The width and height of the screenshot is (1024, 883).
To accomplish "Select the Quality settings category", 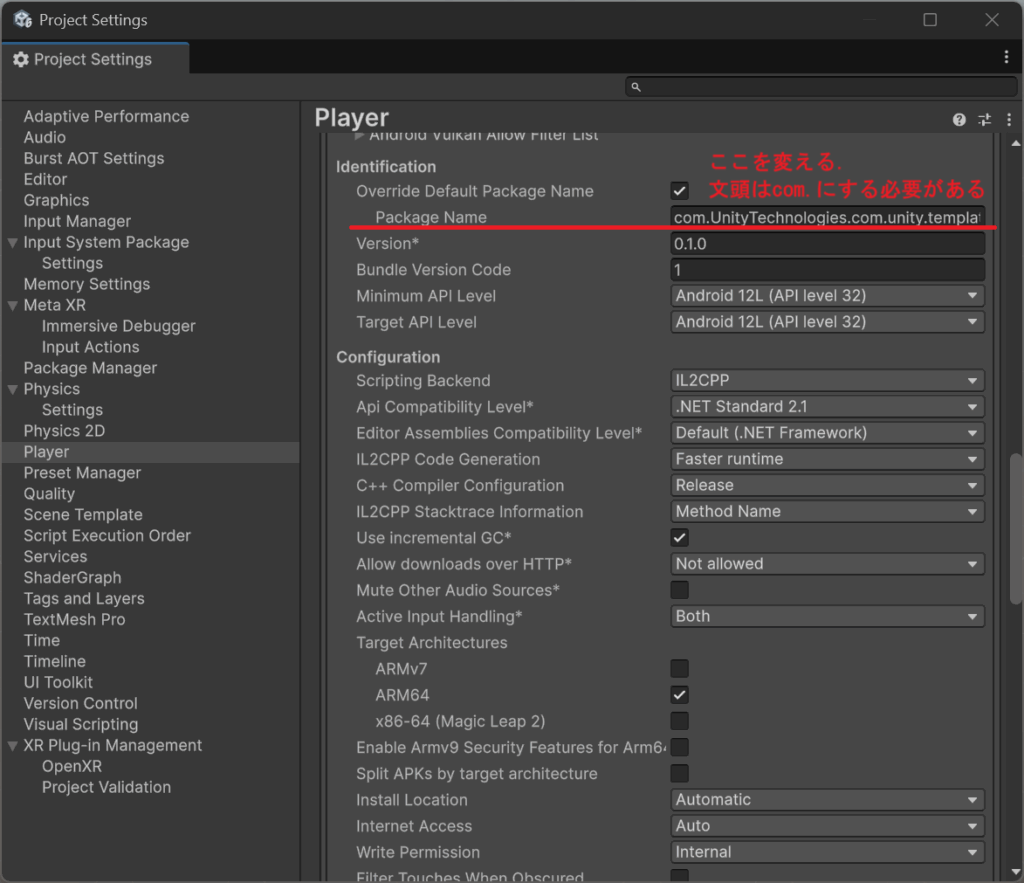I will (49, 494).
